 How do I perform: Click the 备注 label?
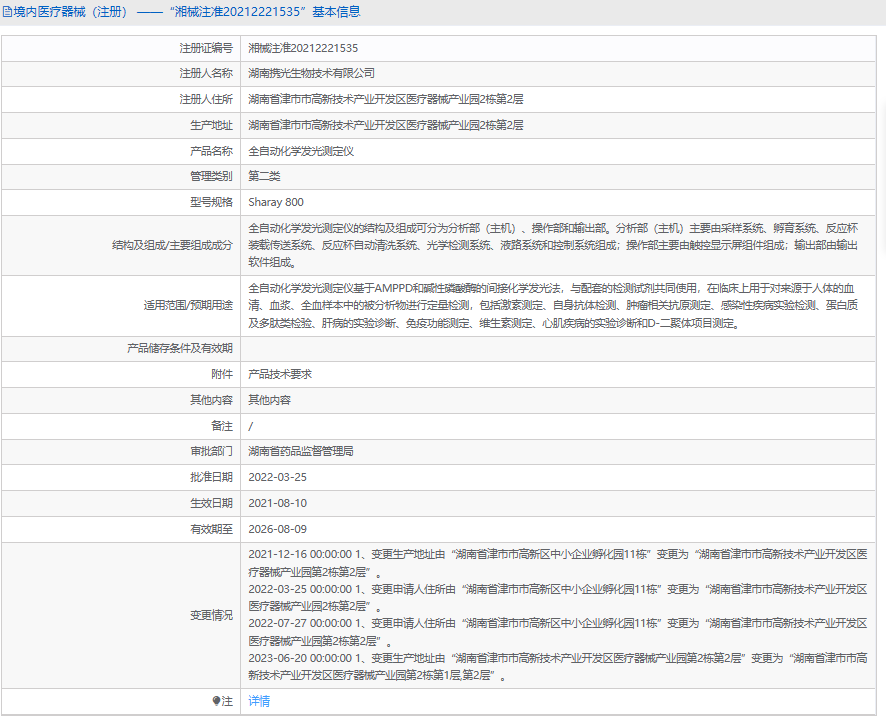[x=222, y=426]
